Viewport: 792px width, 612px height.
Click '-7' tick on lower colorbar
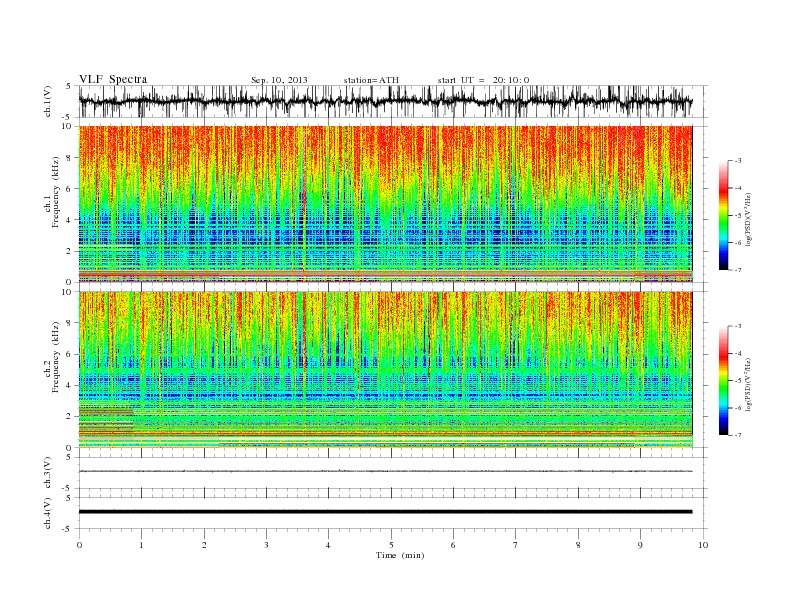[738, 435]
